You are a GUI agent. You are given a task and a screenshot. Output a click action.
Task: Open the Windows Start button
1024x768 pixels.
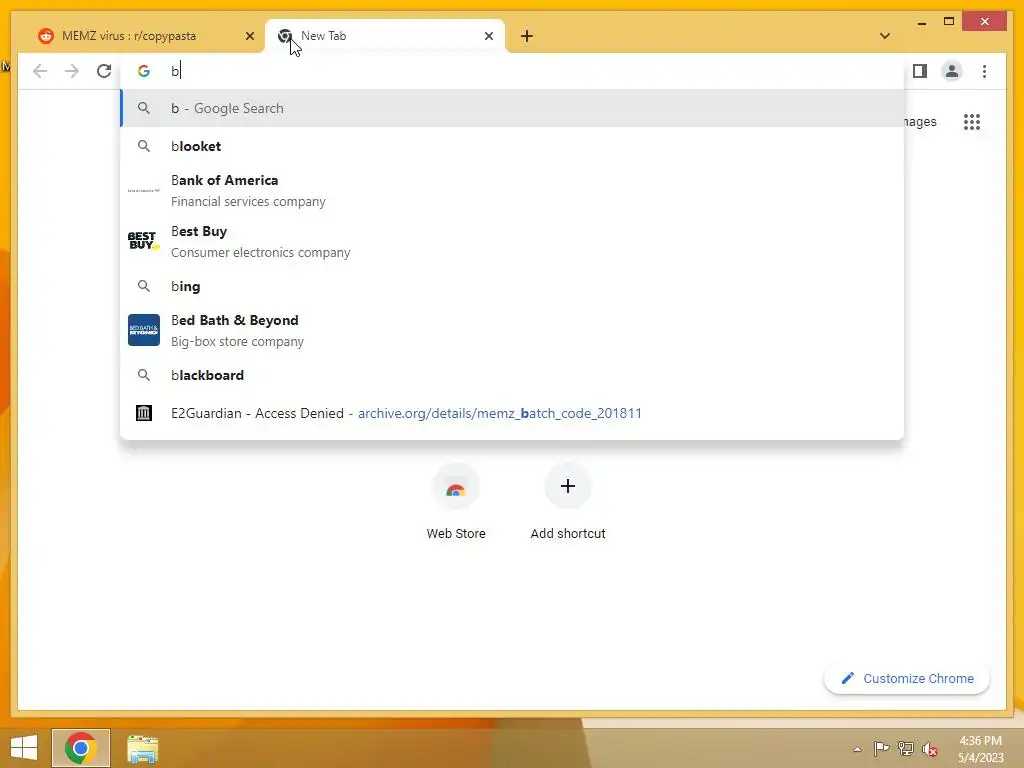24,748
